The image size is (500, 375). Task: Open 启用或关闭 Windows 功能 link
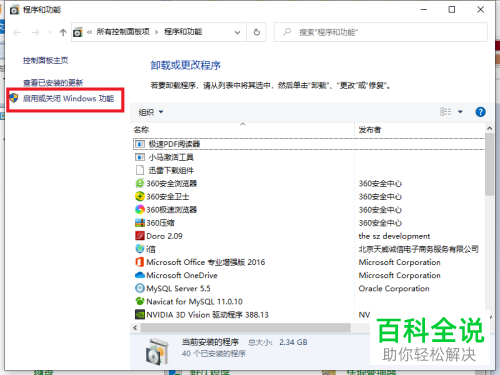click(x=68, y=98)
